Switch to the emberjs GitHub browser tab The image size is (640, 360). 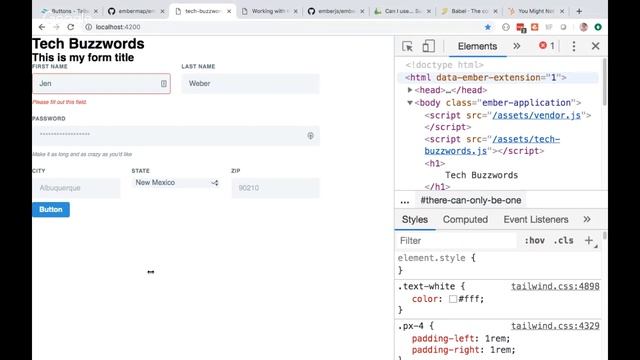tap(335, 11)
